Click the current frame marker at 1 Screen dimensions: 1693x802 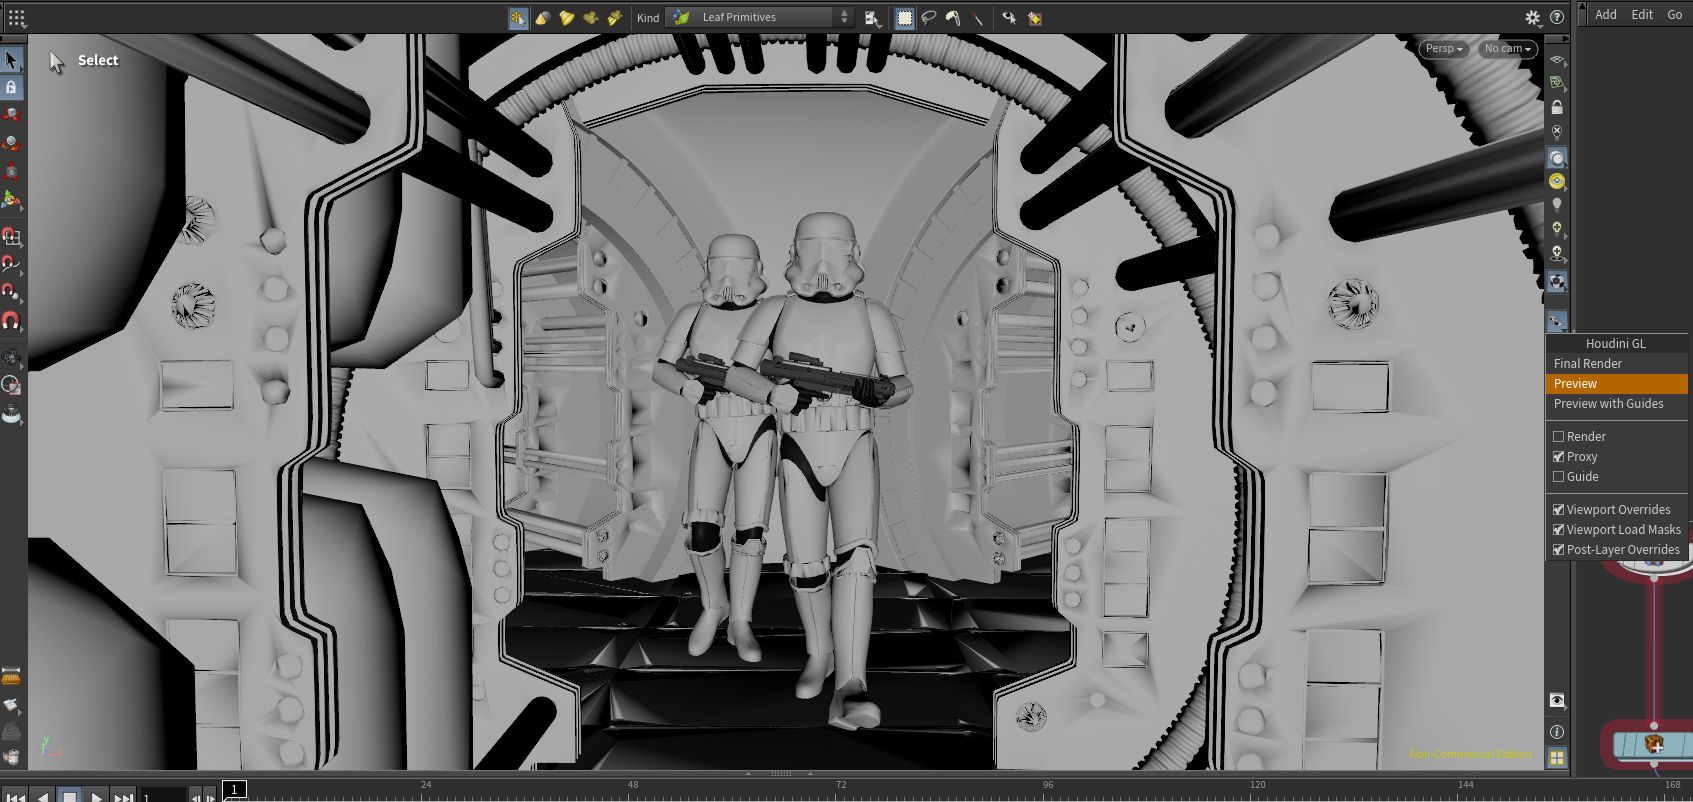point(234,790)
